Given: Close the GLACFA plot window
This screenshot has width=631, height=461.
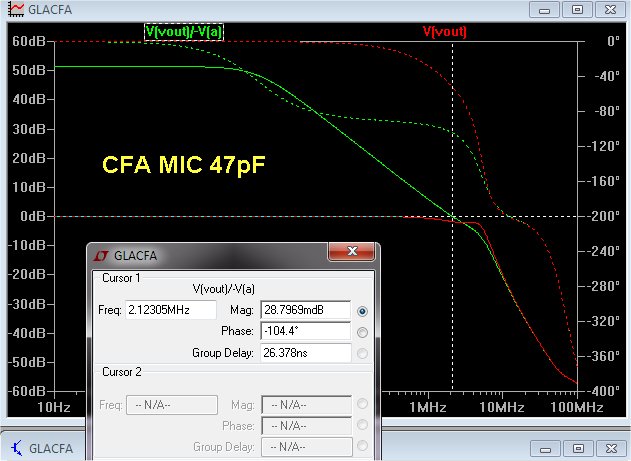Looking at the screenshot, I should (x=610, y=10).
